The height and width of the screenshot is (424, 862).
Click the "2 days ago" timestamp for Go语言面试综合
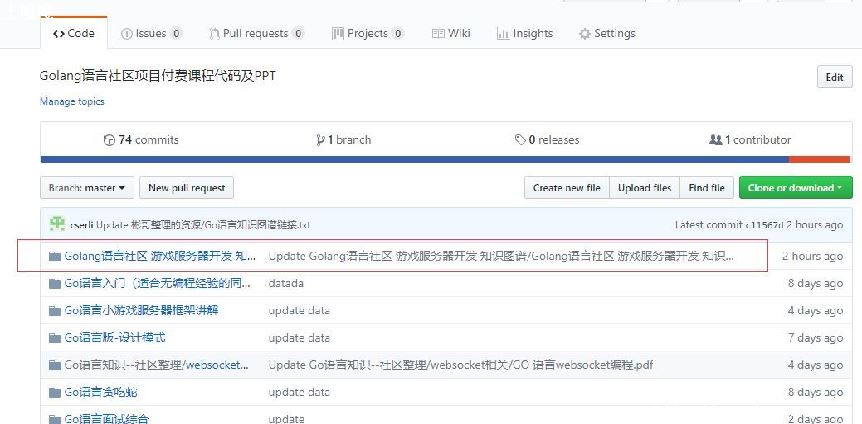[x=815, y=419]
